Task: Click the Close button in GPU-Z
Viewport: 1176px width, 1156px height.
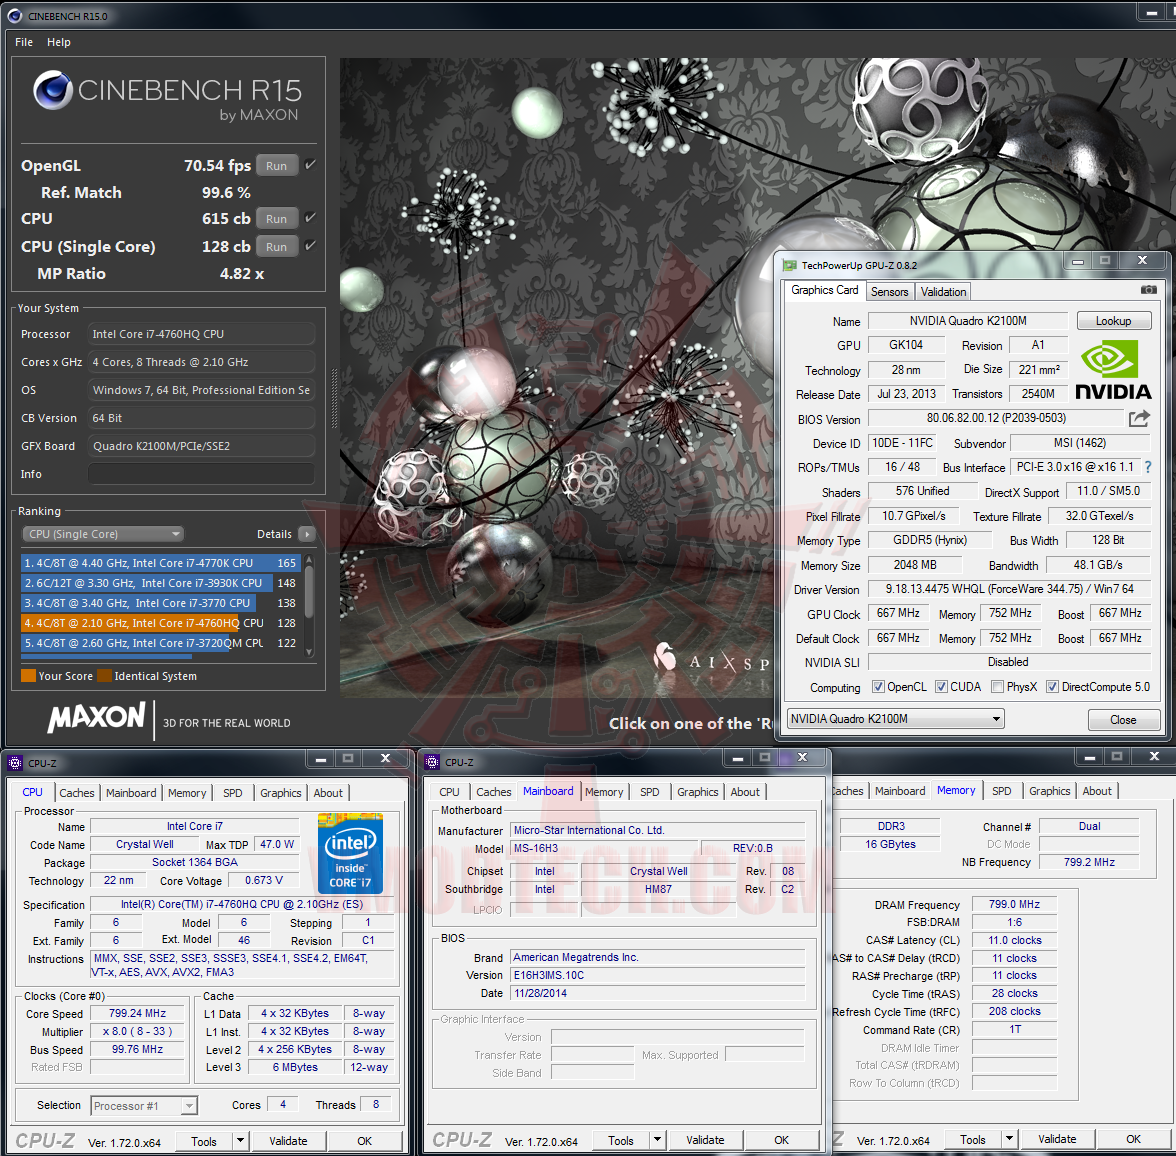Action: [x=1124, y=719]
